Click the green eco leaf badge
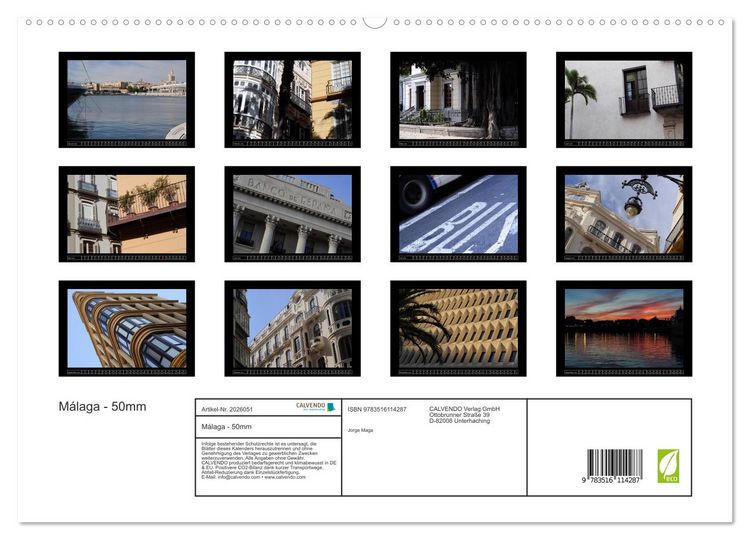Screen dimensions: 750x540 tap(668, 466)
